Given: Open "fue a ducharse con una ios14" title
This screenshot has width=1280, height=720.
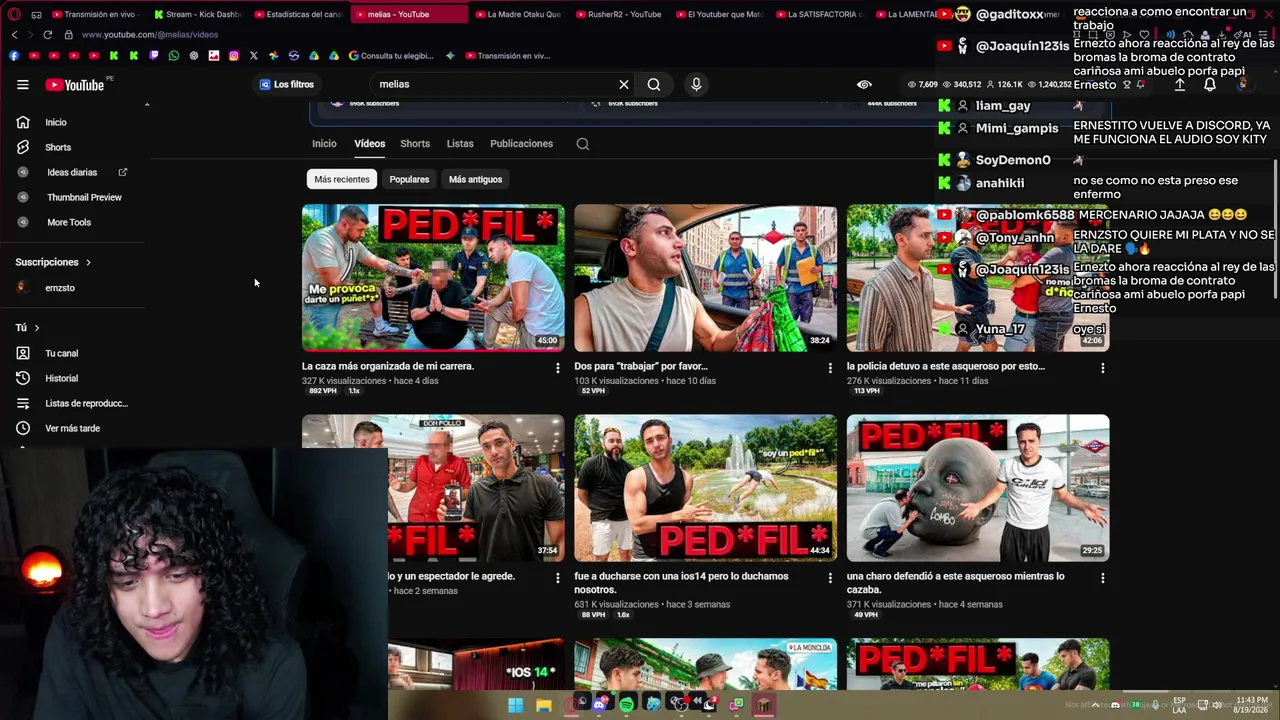Looking at the screenshot, I should tap(681, 582).
